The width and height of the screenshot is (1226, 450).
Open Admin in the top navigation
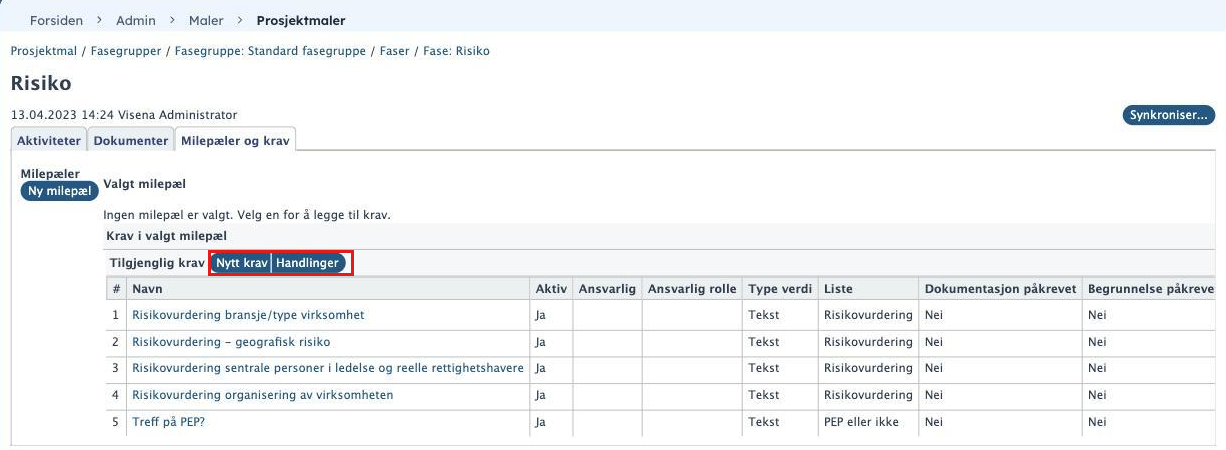tap(136, 20)
